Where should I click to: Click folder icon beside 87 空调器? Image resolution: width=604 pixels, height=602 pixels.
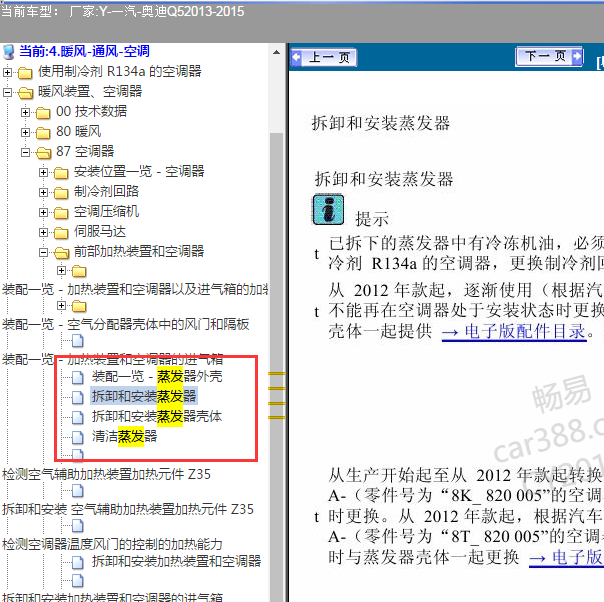click(44, 153)
